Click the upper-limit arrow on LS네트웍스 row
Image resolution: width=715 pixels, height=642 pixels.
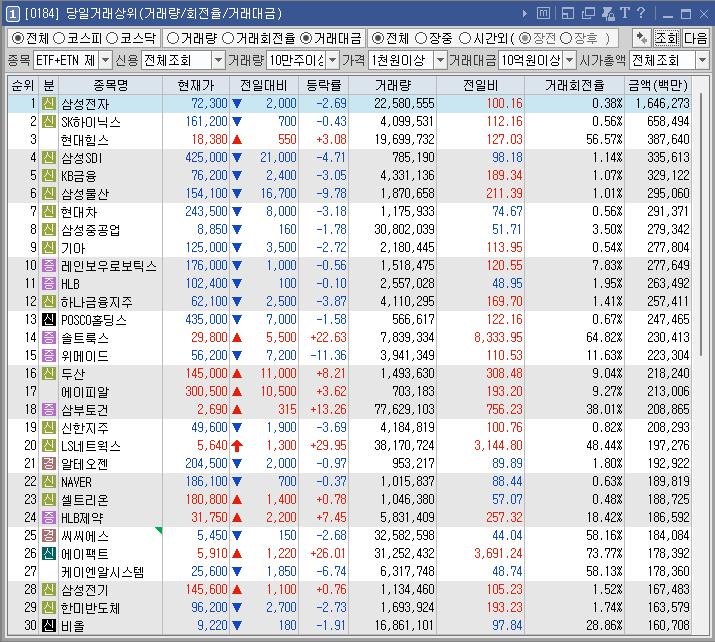[237, 445]
